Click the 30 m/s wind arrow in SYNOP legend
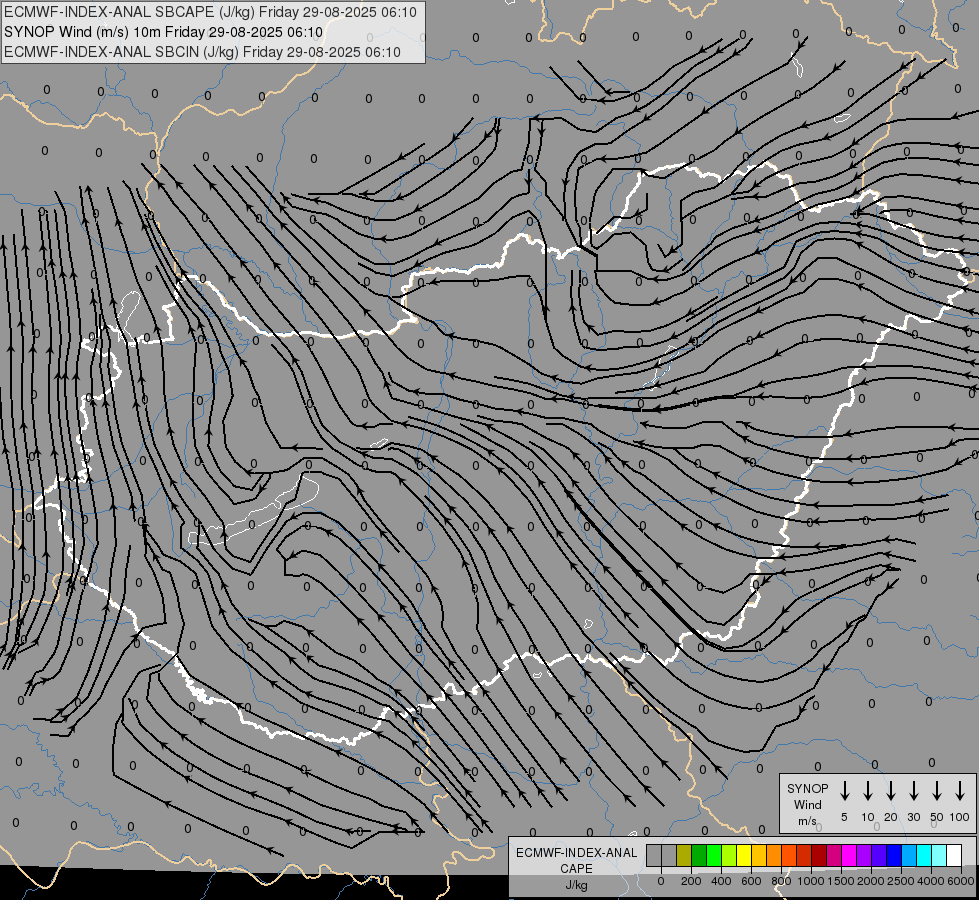 pos(913,790)
